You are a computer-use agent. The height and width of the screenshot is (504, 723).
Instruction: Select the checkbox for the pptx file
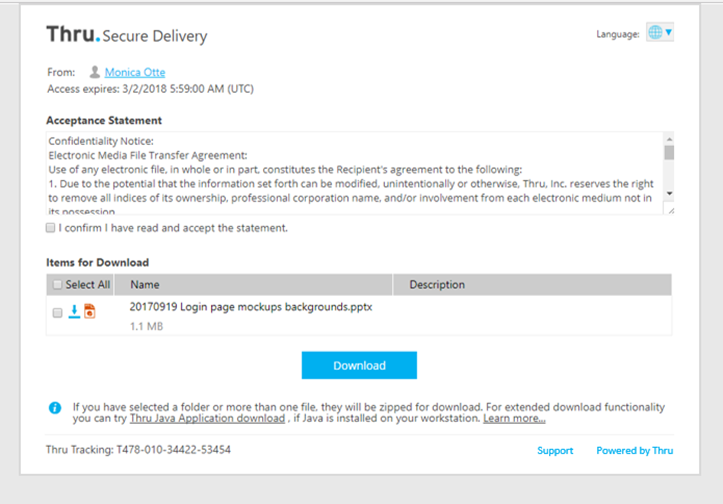(57, 313)
